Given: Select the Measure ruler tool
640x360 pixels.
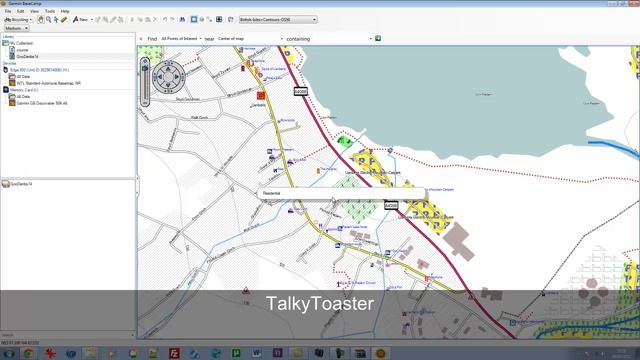Looking at the screenshot, I should [64, 20].
